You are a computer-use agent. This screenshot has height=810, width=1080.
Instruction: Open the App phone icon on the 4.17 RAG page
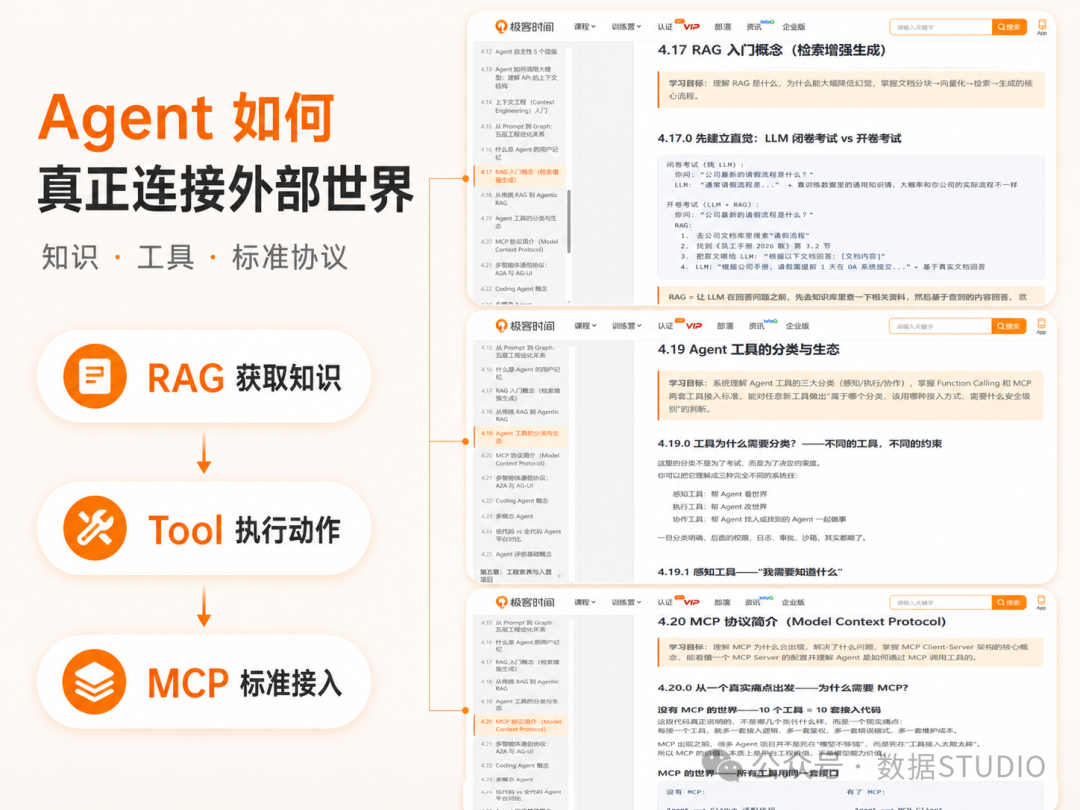pyautogui.click(x=1041, y=27)
